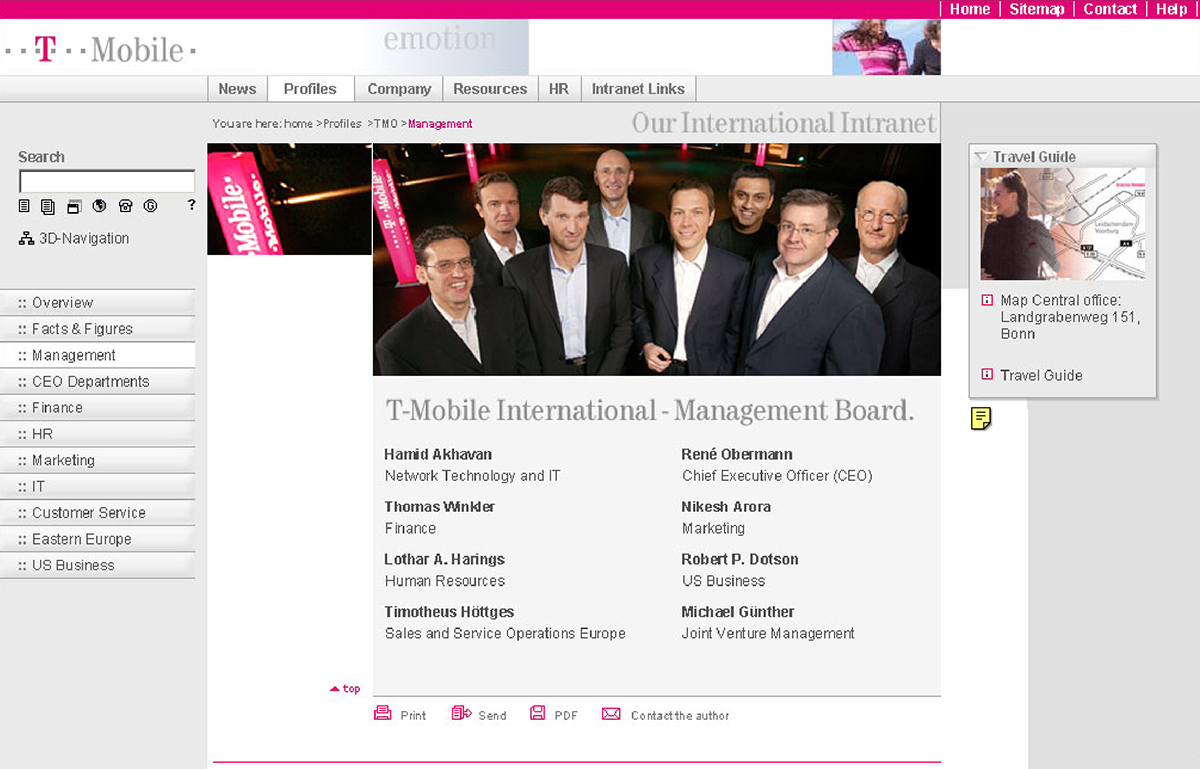Click the Travel Guide map thumbnail

(x=1063, y=223)
